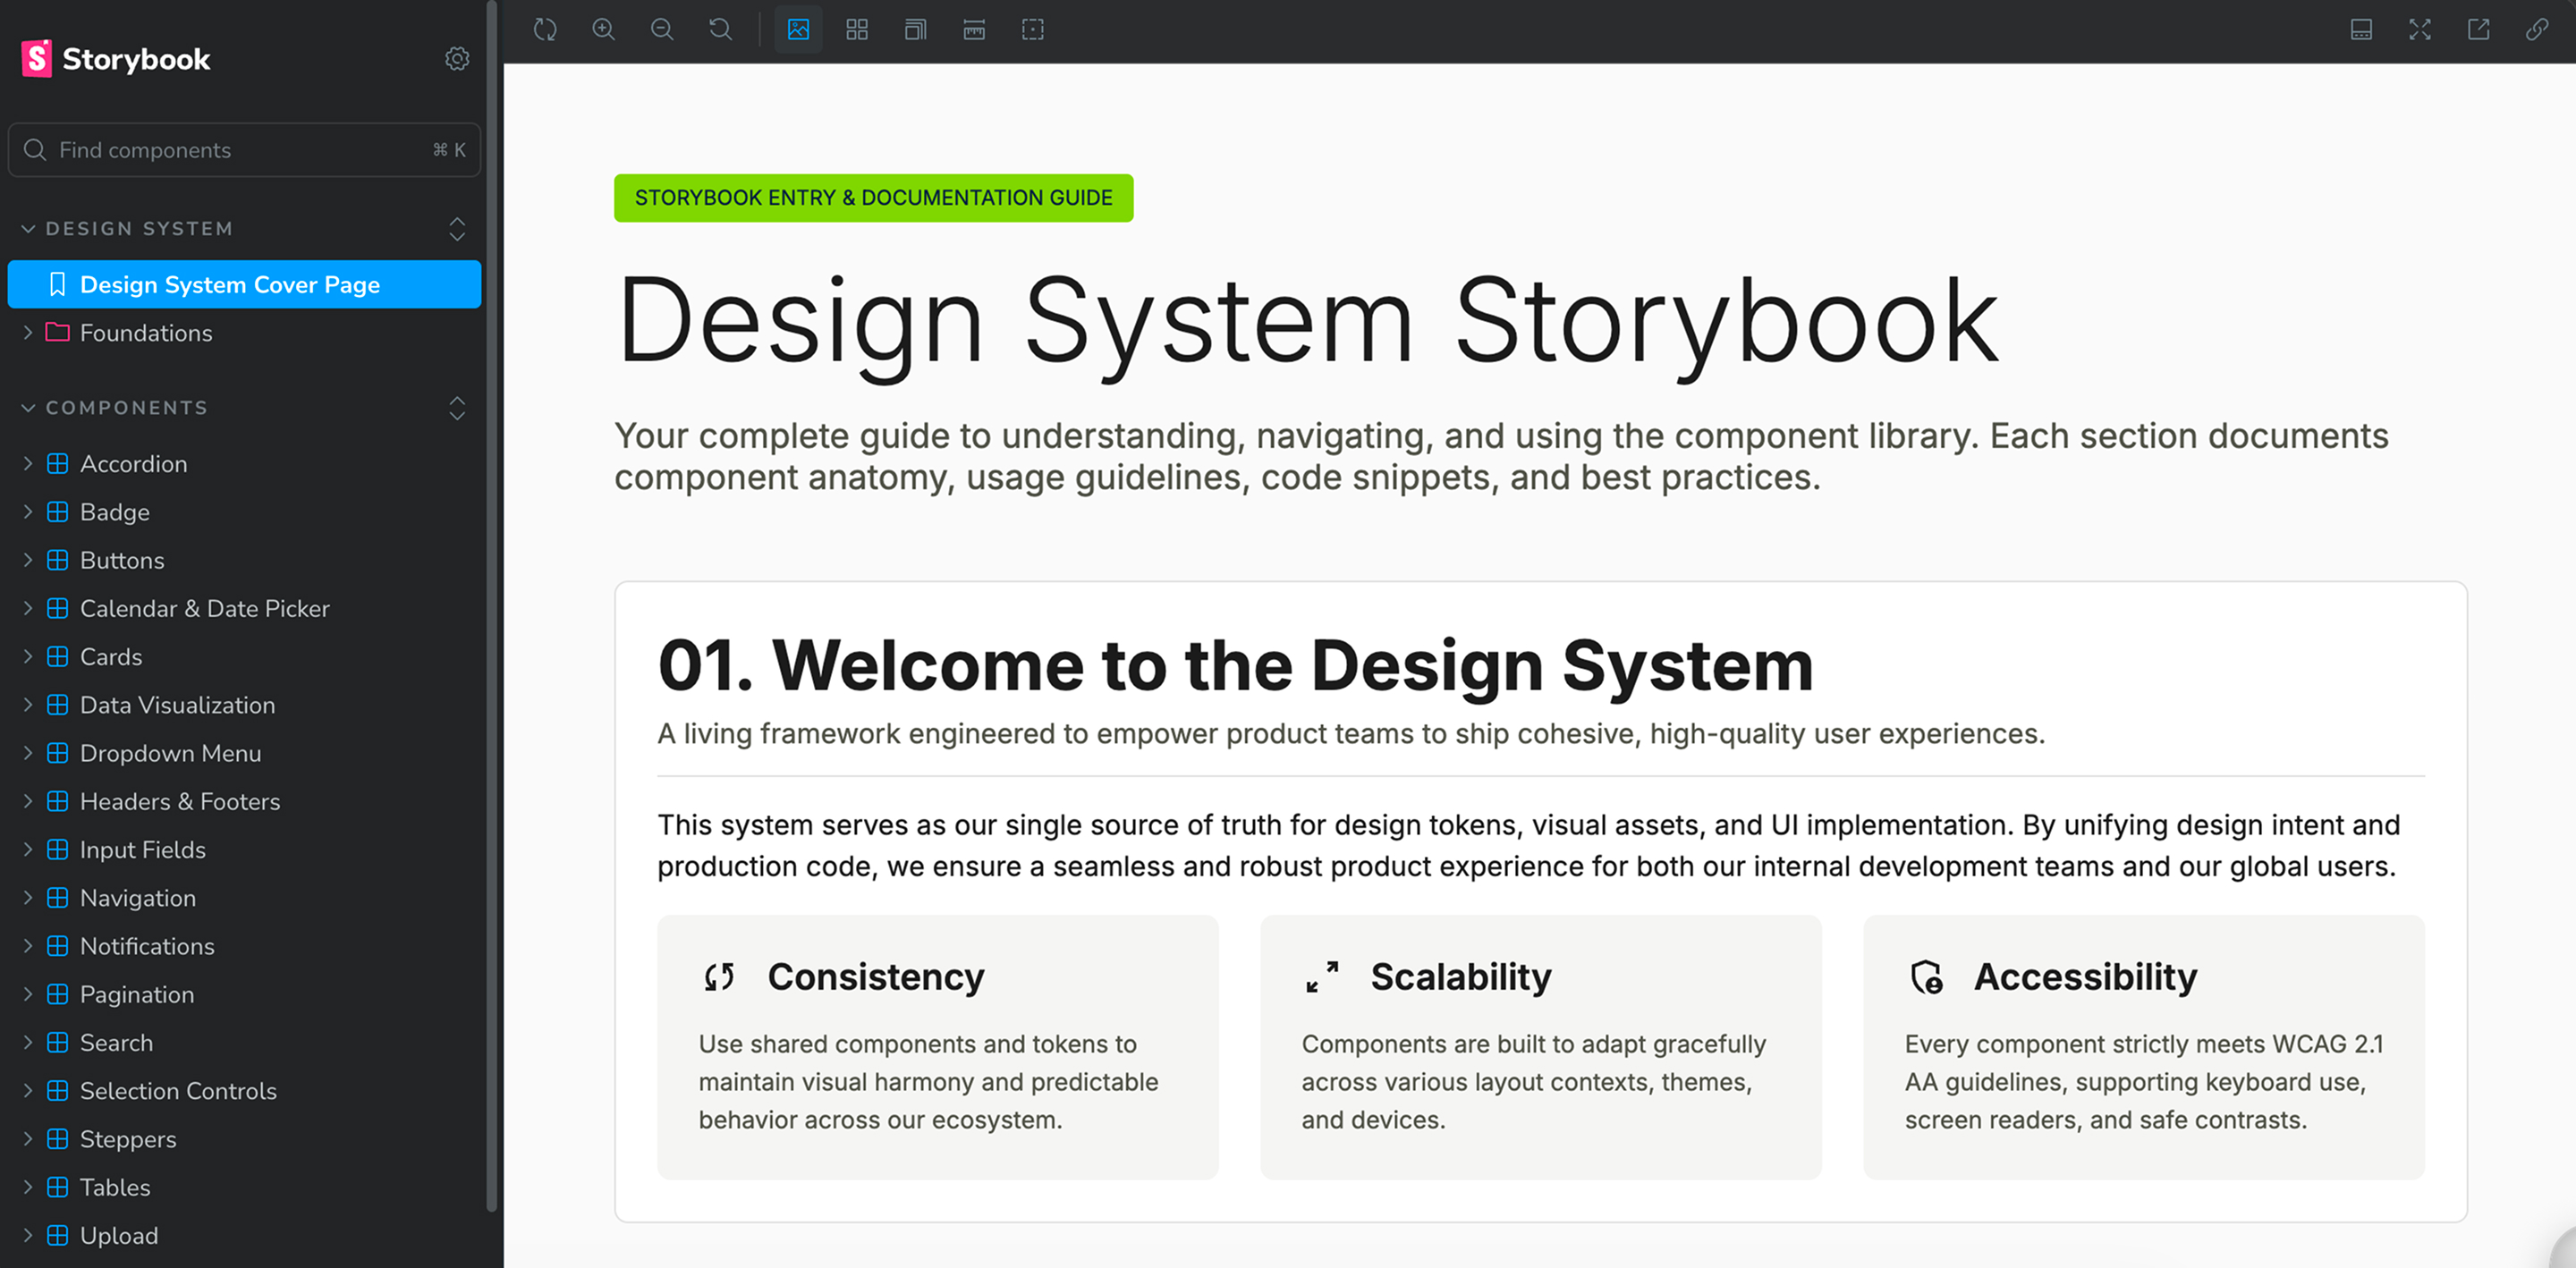Screen dimensions: 2576x1268
Task: Toggle outlines dashed square icon
Action: click(x=1033, y=29)
